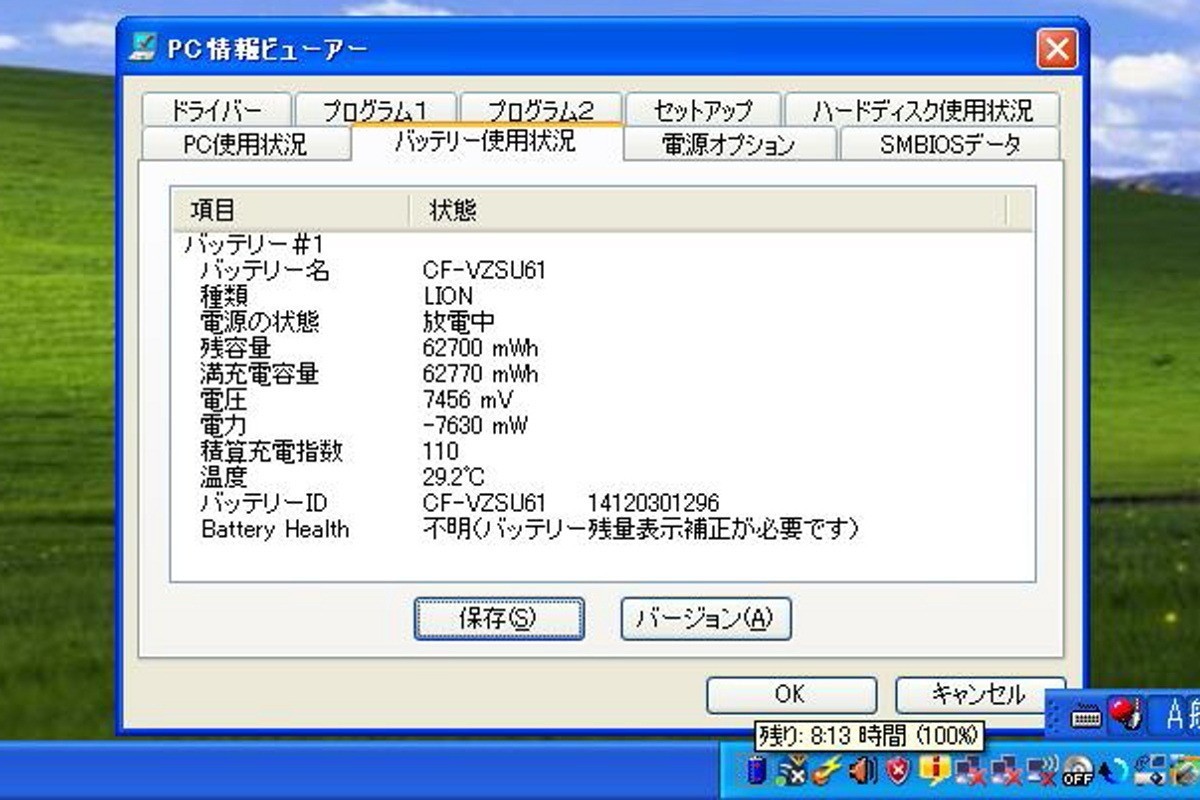Click the 62700 mWh value
1200x800 pixels.
(480, 349)
